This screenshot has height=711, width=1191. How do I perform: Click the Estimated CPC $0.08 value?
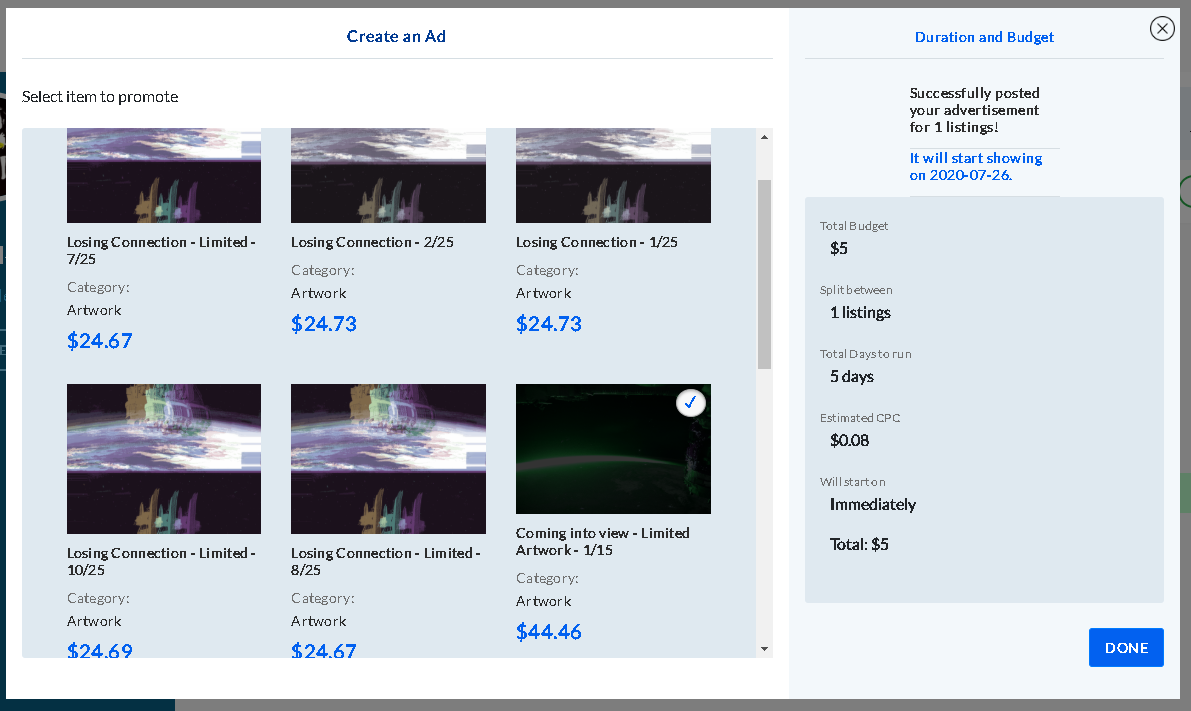coord(849,441)
